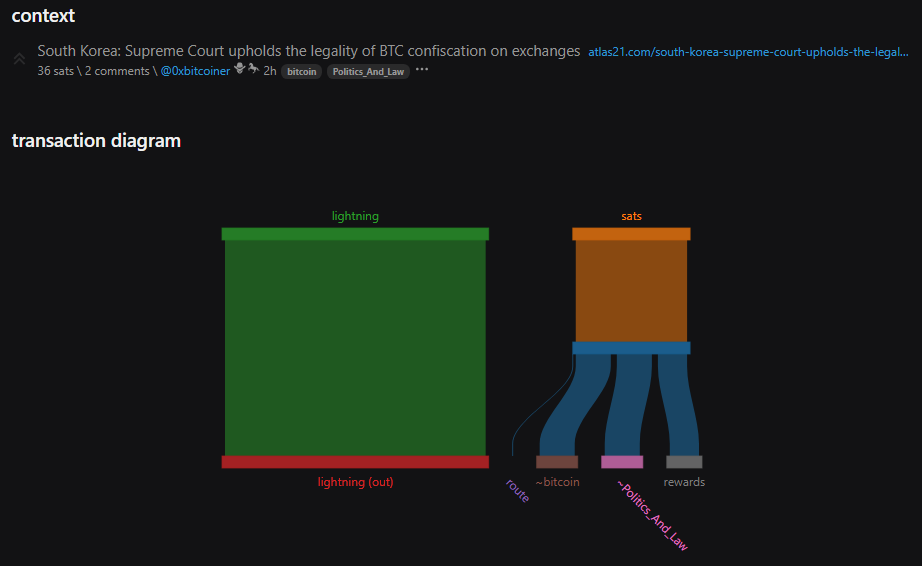Open the post title about South Korea
Image resolution: width=922 pixels, height=566 pixels.
tap(308, 51)
